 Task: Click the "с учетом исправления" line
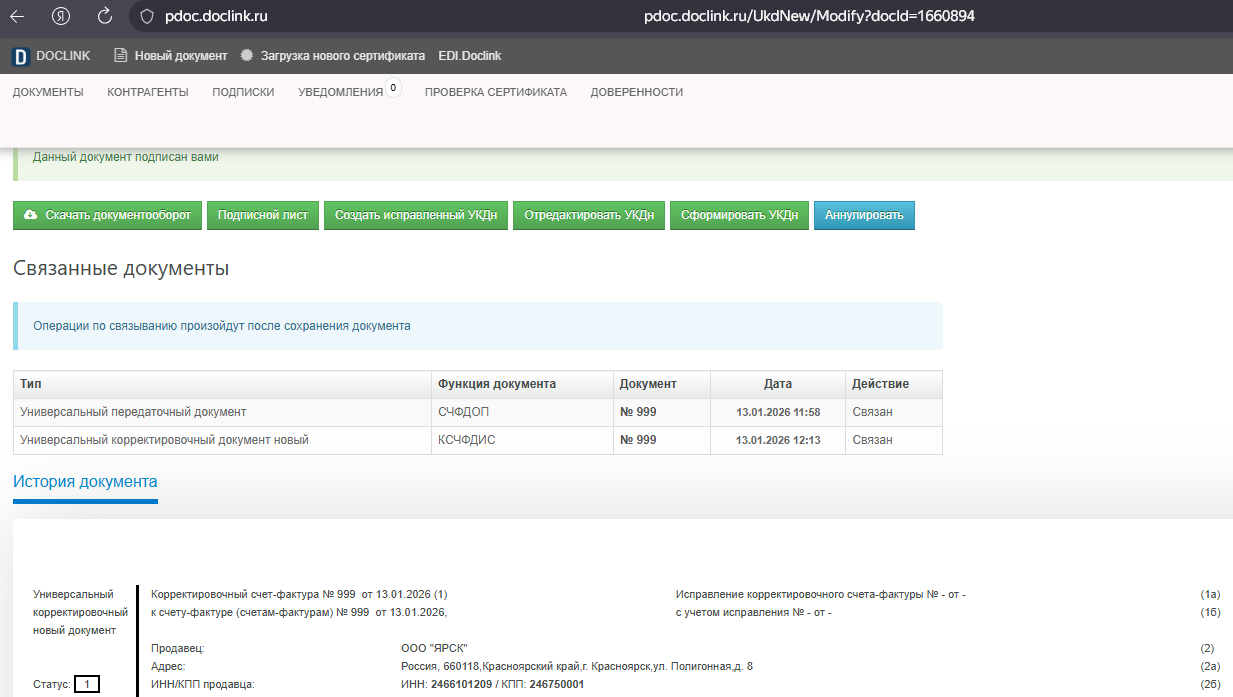click(x=754, y=612)
